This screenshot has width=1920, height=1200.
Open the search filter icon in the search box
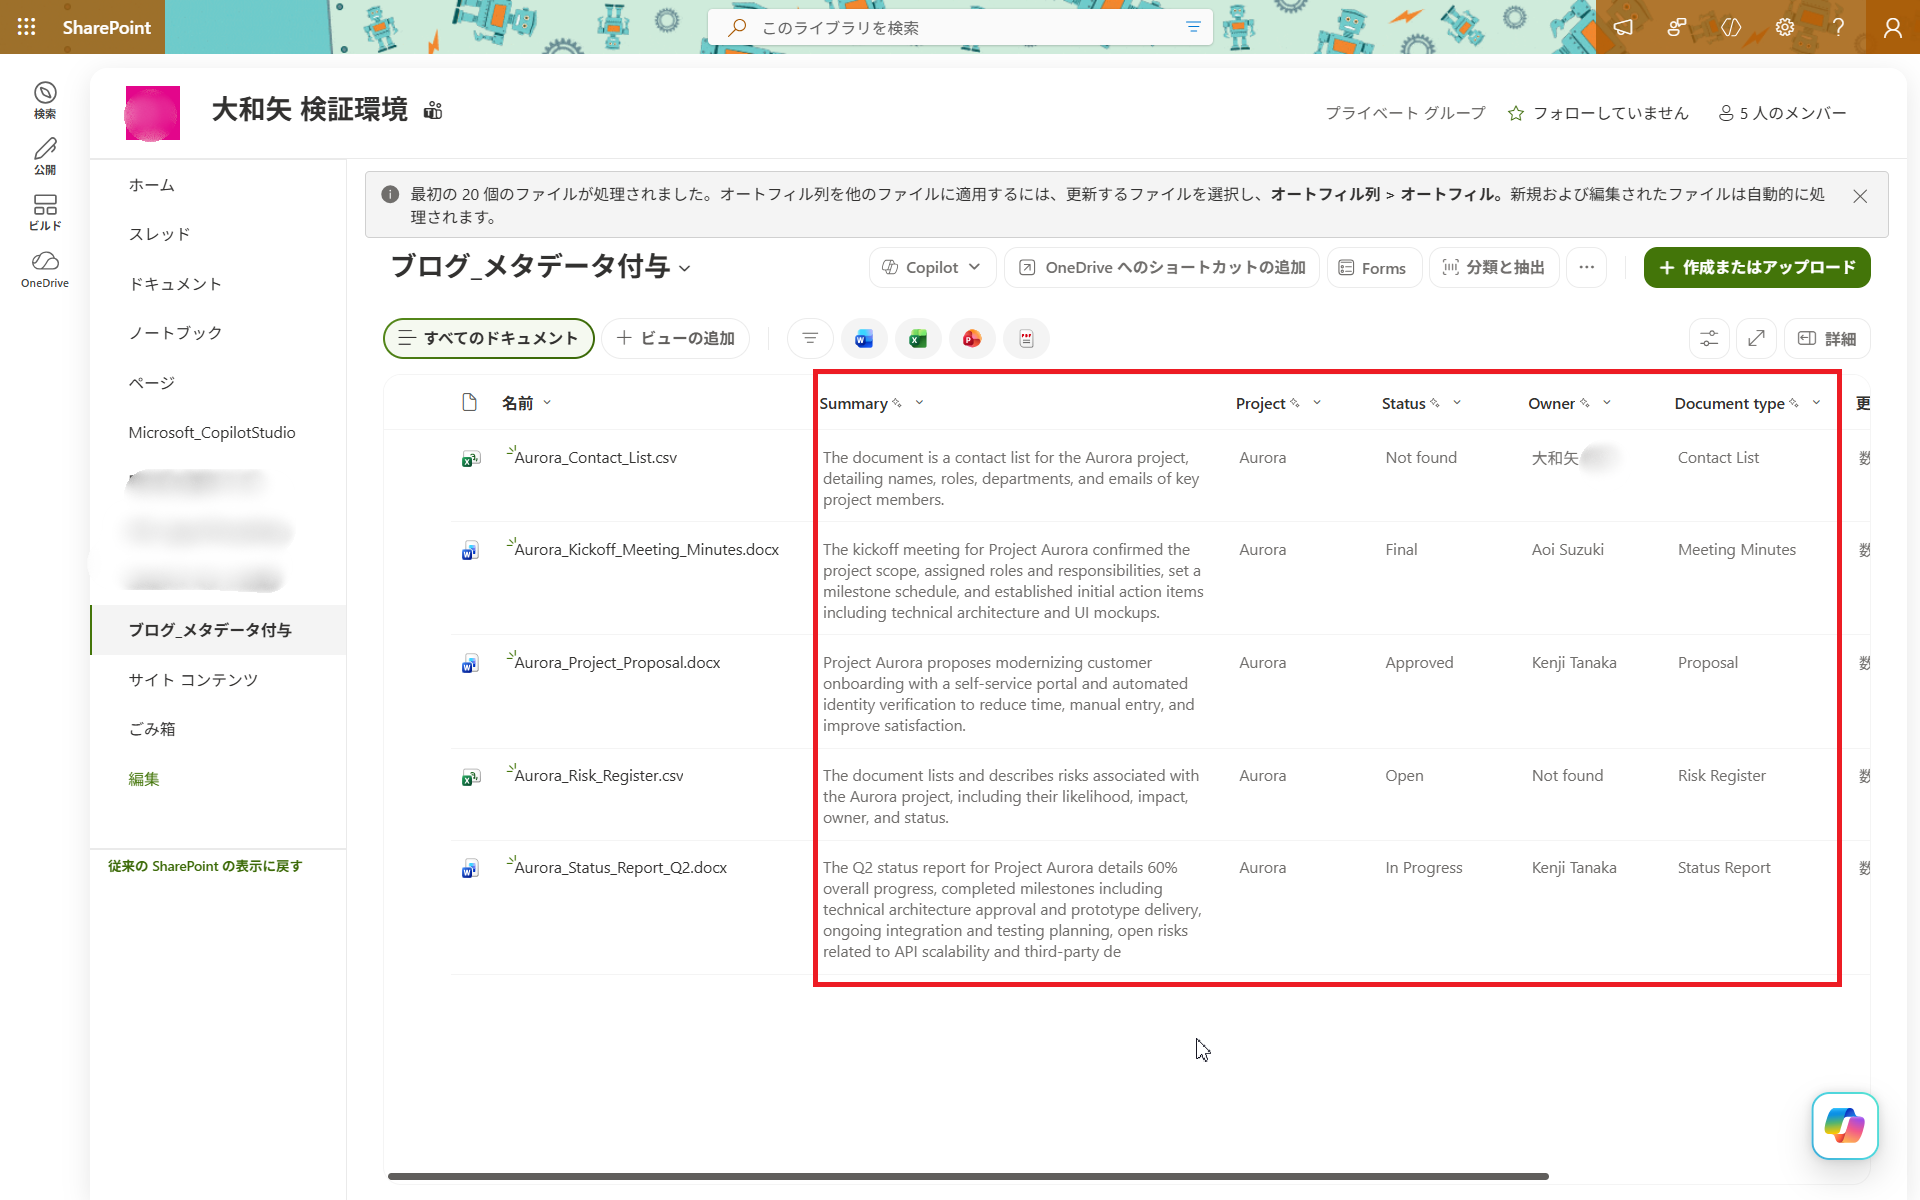pos(1193,27)
